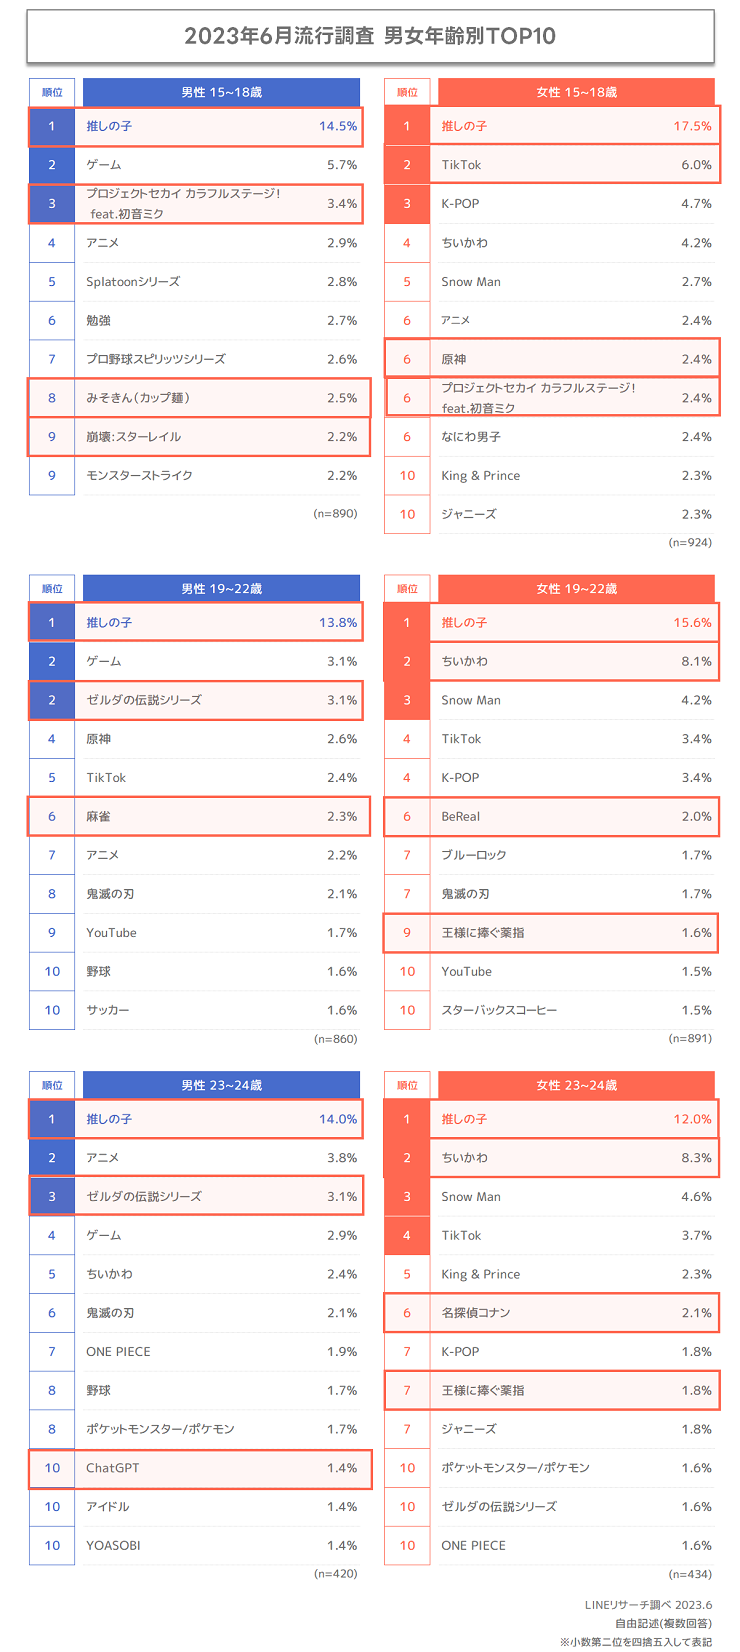
Task: Select the 男性 19~22歳 header bar
Action: click(x=221, y=589)
